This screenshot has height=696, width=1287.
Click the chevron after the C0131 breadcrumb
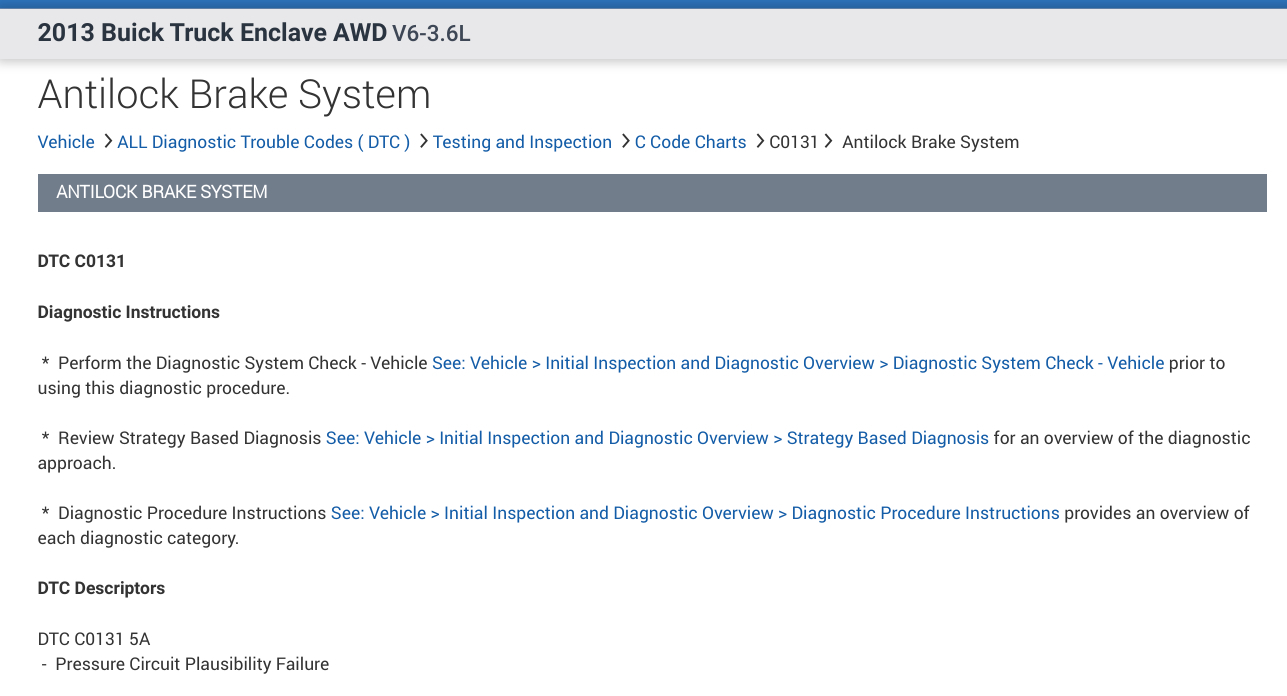click(829, 141)
